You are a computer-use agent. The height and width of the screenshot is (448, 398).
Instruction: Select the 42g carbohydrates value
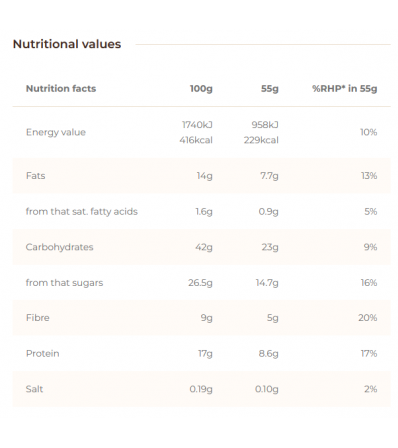[x=204, y=247]
